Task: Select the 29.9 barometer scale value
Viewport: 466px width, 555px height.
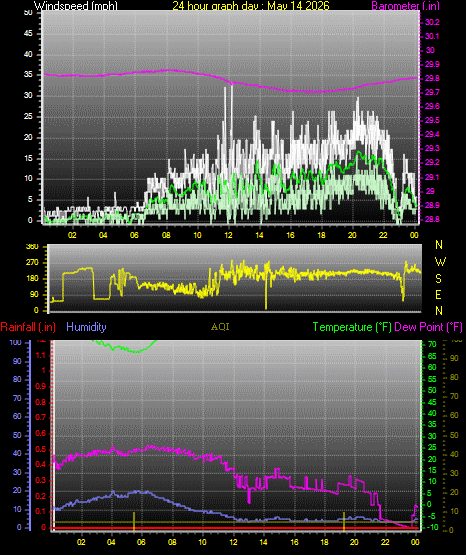Action: point(432,64)
